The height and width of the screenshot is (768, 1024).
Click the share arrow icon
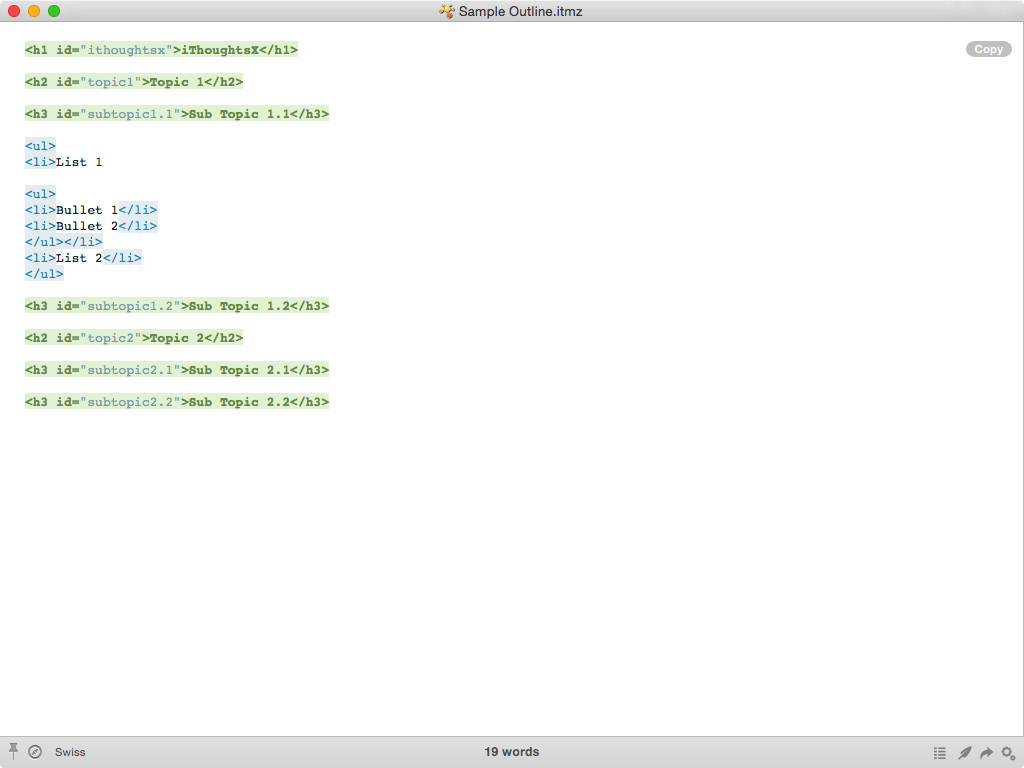point(986,752)
